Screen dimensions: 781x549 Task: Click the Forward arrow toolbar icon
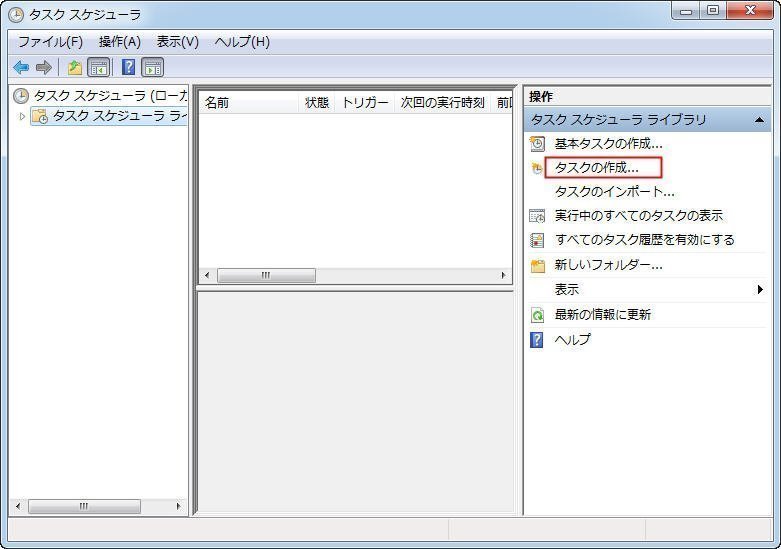coord(44,67)
